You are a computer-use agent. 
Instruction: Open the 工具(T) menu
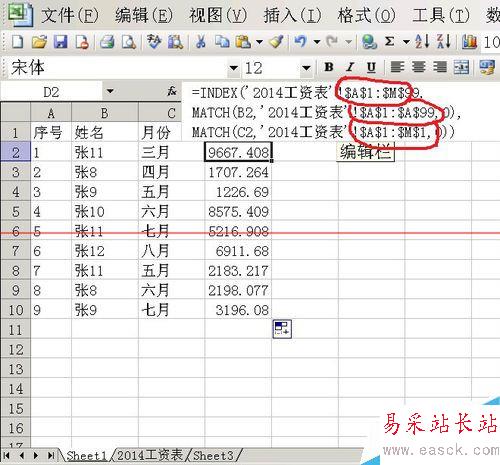pyautogui.click(x=441, y=15)
